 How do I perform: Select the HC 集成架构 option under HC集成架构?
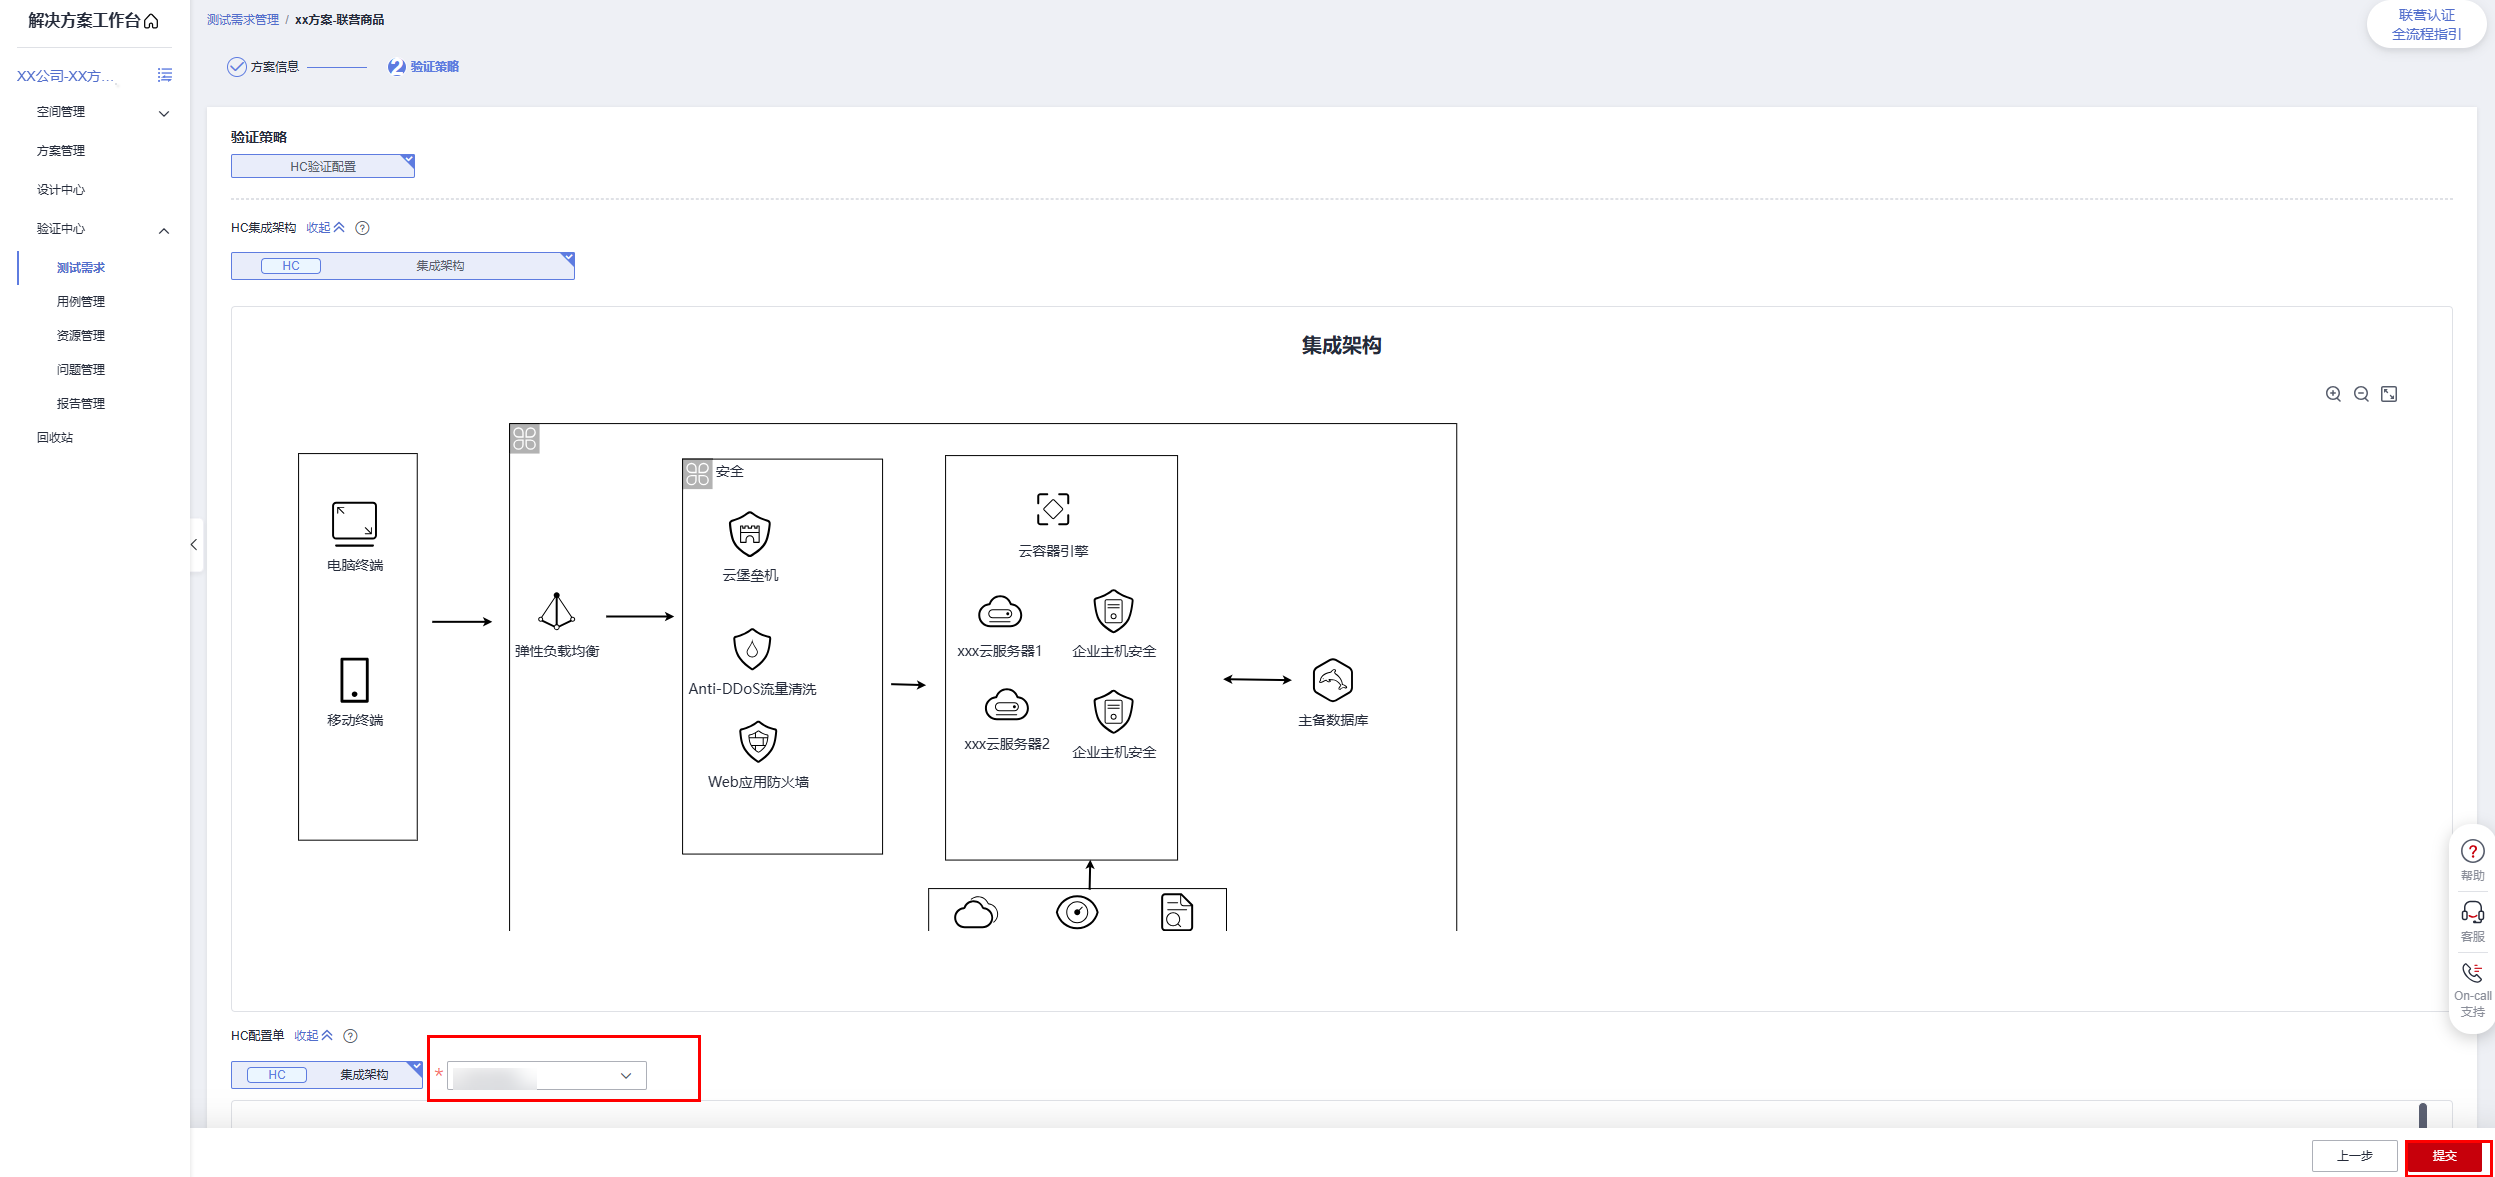point(403,266)
